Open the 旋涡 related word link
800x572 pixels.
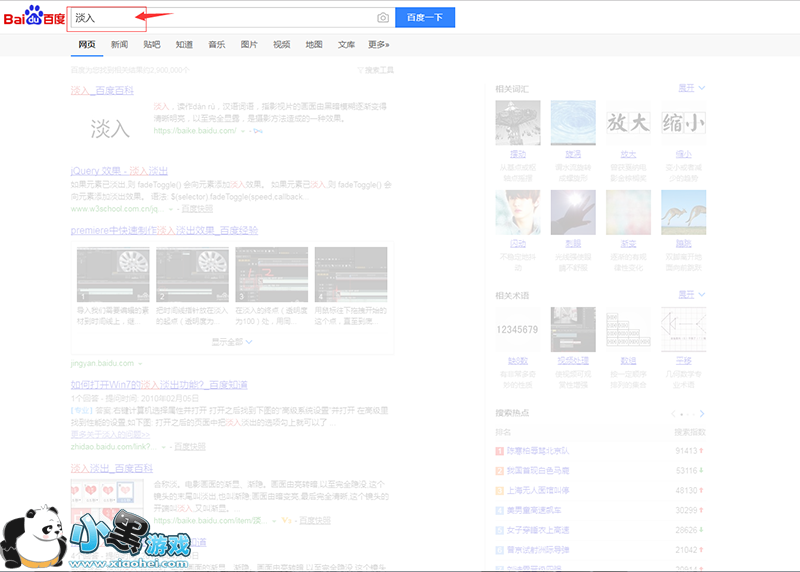point(573,154)
